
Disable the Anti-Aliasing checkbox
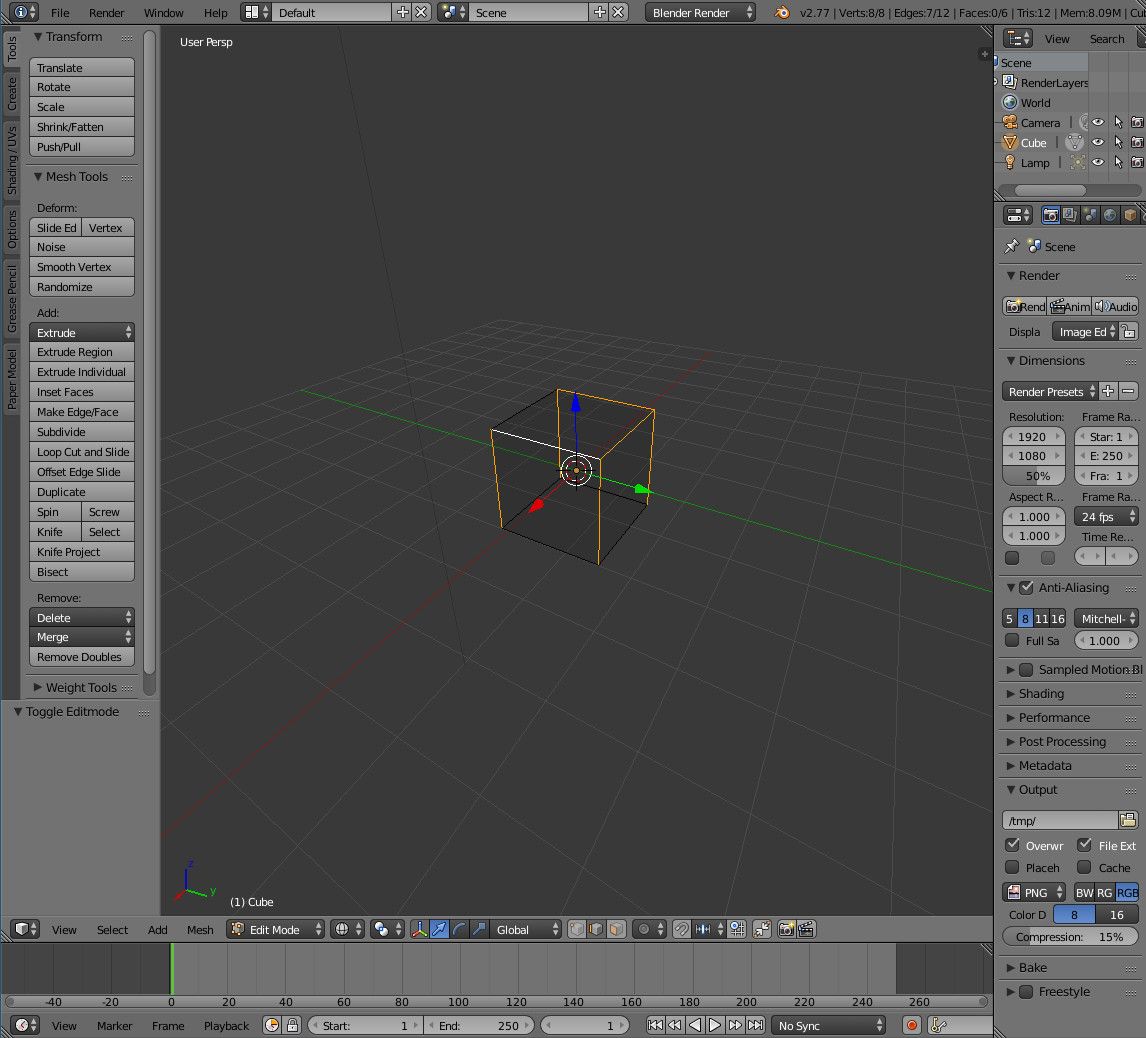click(1024, 588)
